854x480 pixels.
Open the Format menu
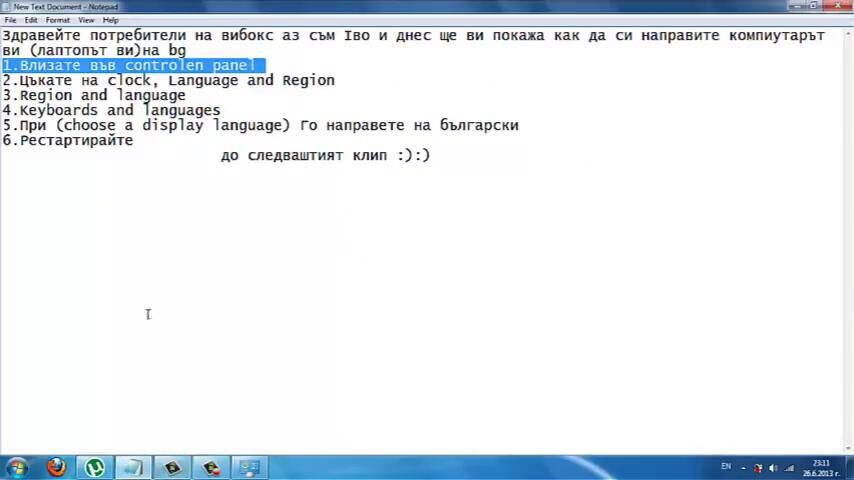point(57,20)
